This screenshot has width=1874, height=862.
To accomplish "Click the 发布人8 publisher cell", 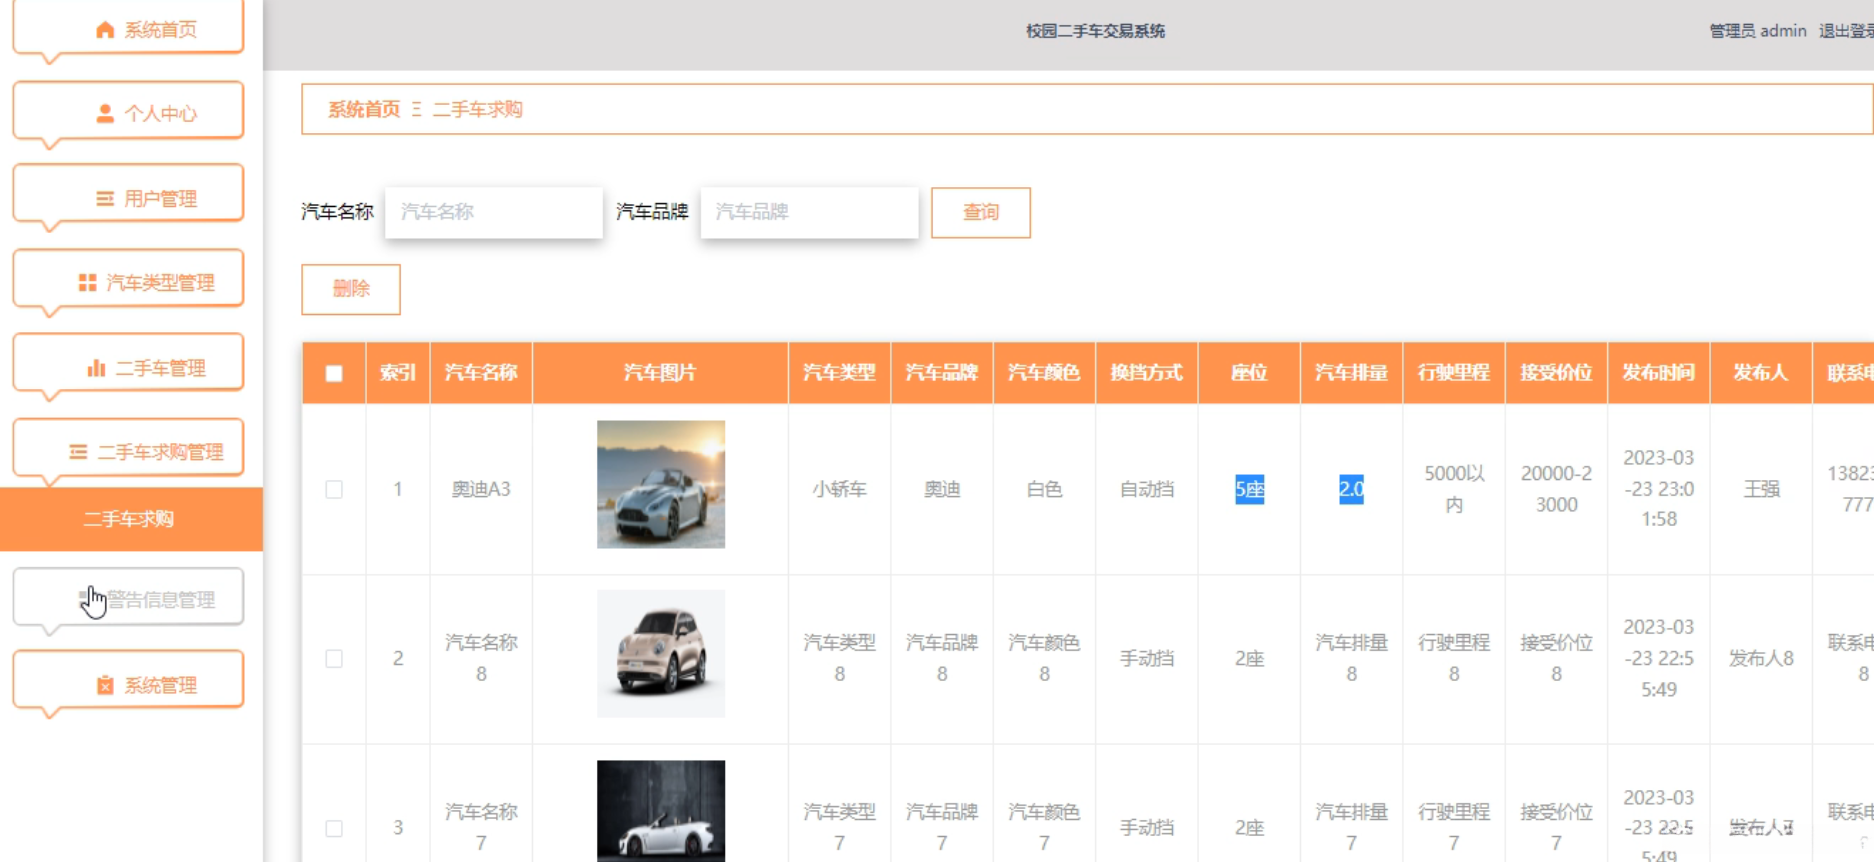I will click(1761, 659).
